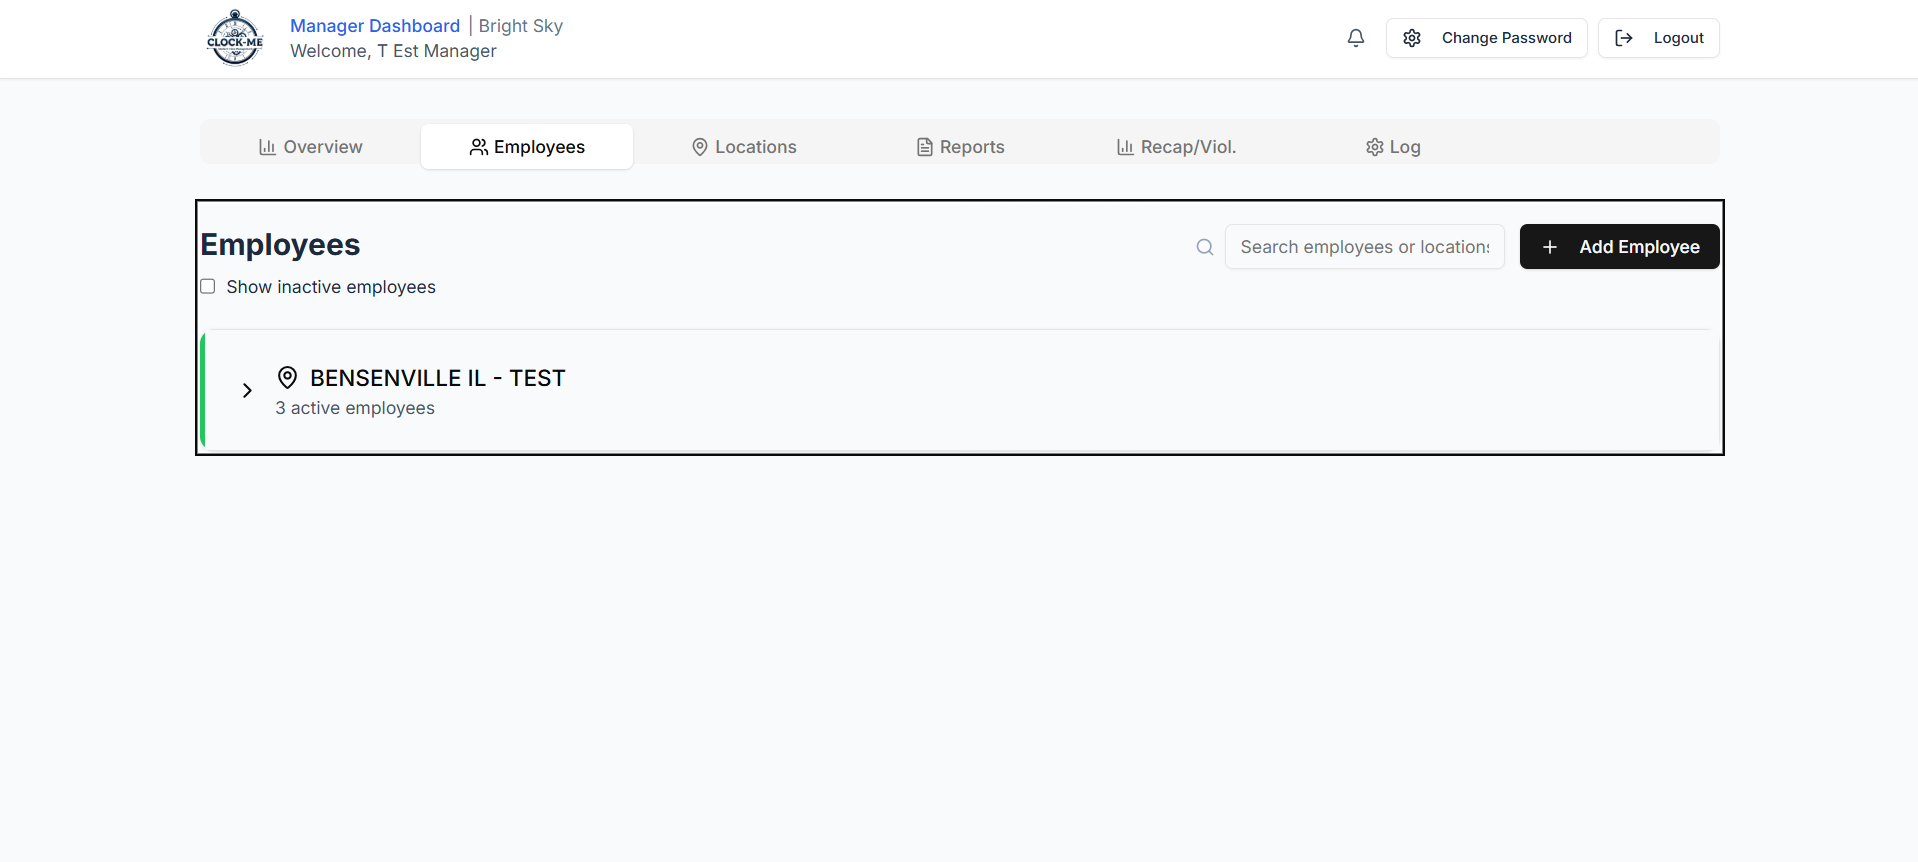Click the search magnifier icon
This screenshot has height=862, width=1918.
[x=1205, y=247]
